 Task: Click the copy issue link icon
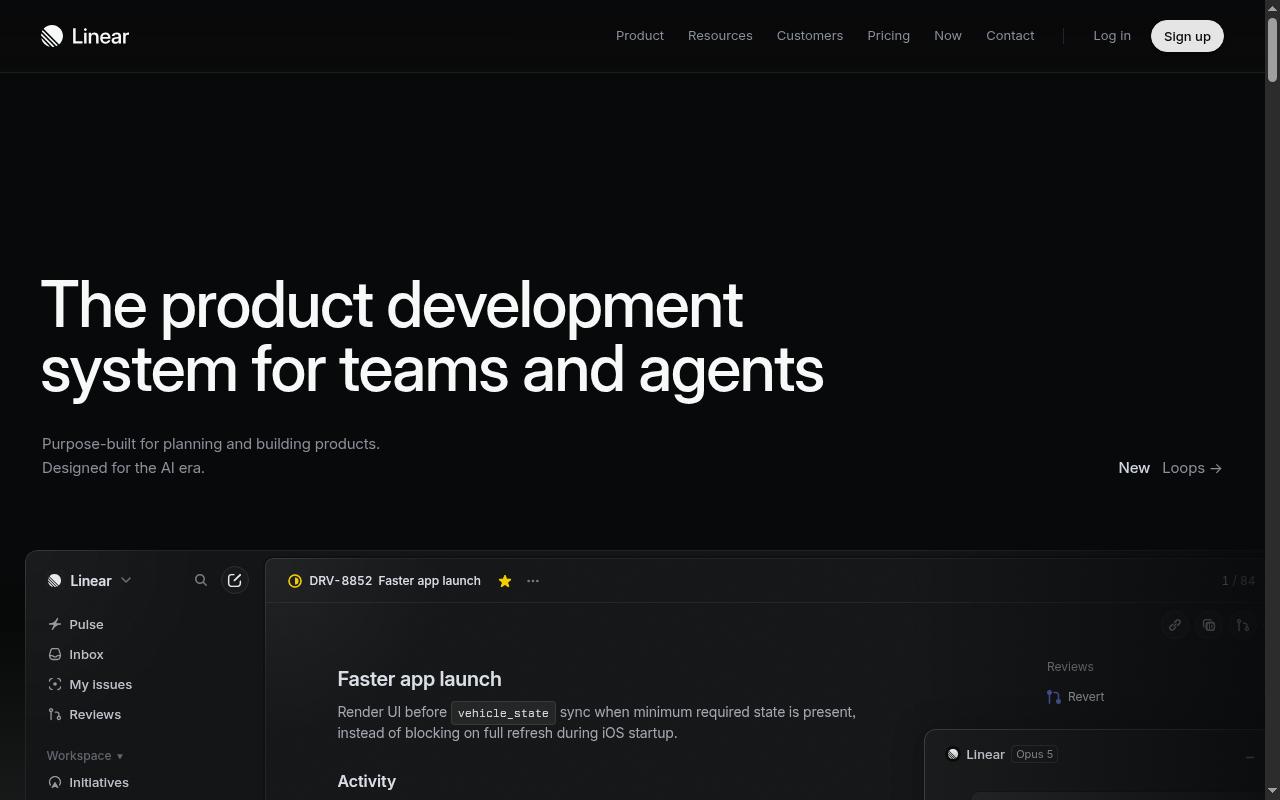[1175, 625]
